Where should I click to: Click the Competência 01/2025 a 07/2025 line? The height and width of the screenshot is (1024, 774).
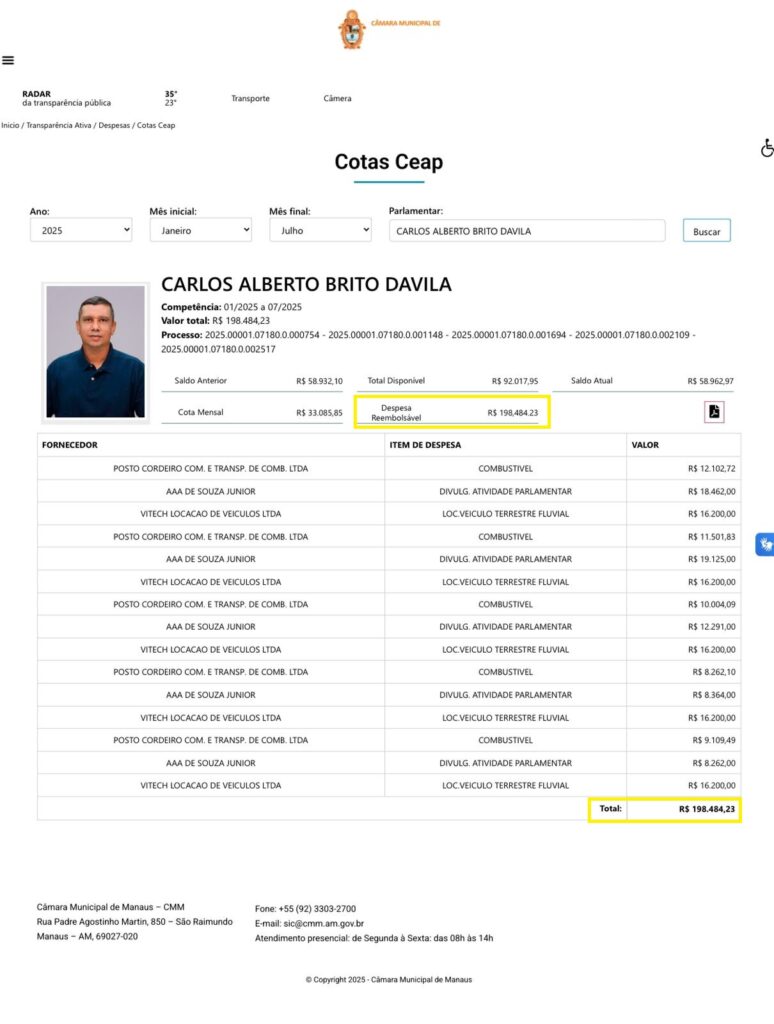point(231,307)
